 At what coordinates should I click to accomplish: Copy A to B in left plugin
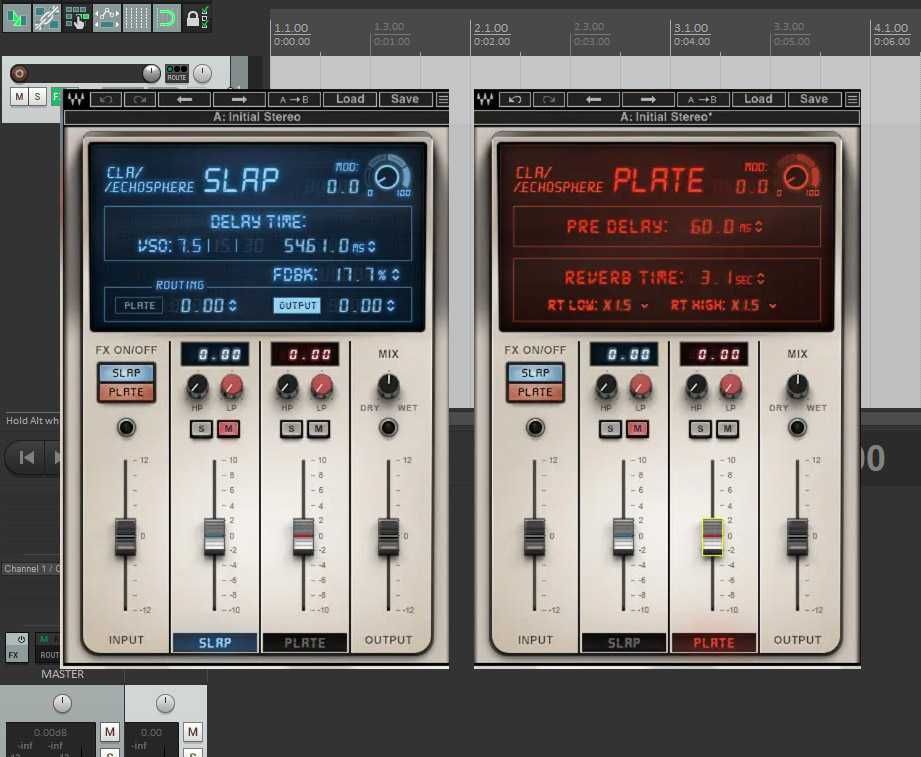tap(294, 99)
